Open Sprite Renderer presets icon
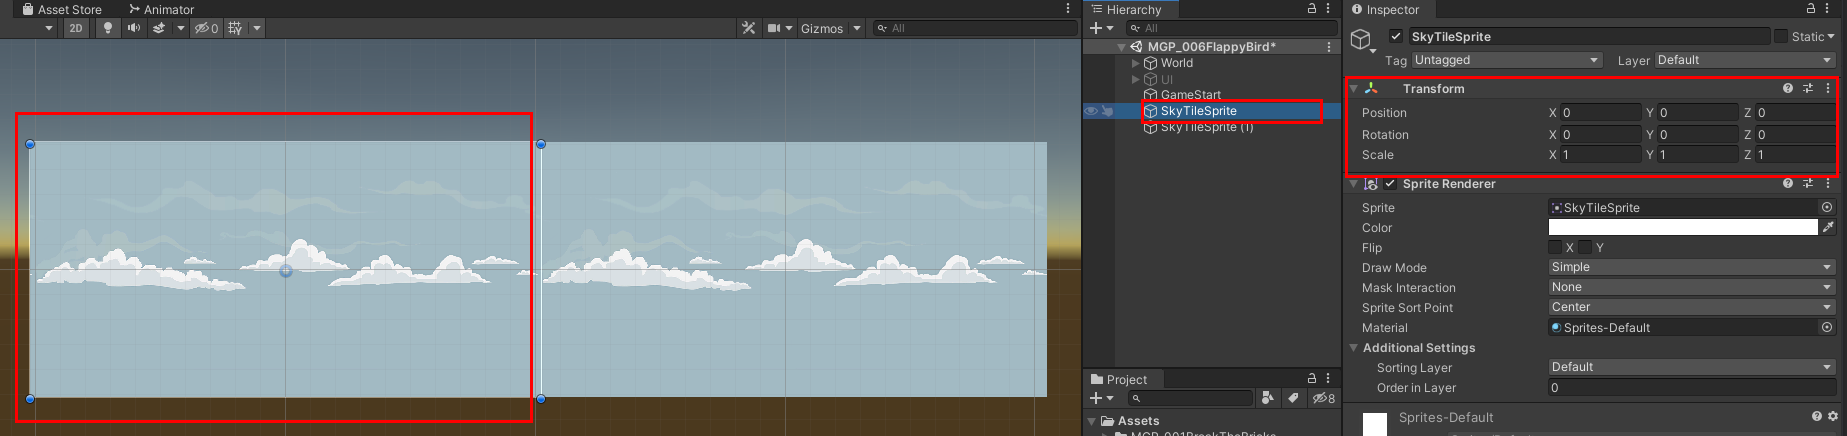The height and width of the screenshot is (436, 1847). pyautogui.click(x=1808, y=184)
